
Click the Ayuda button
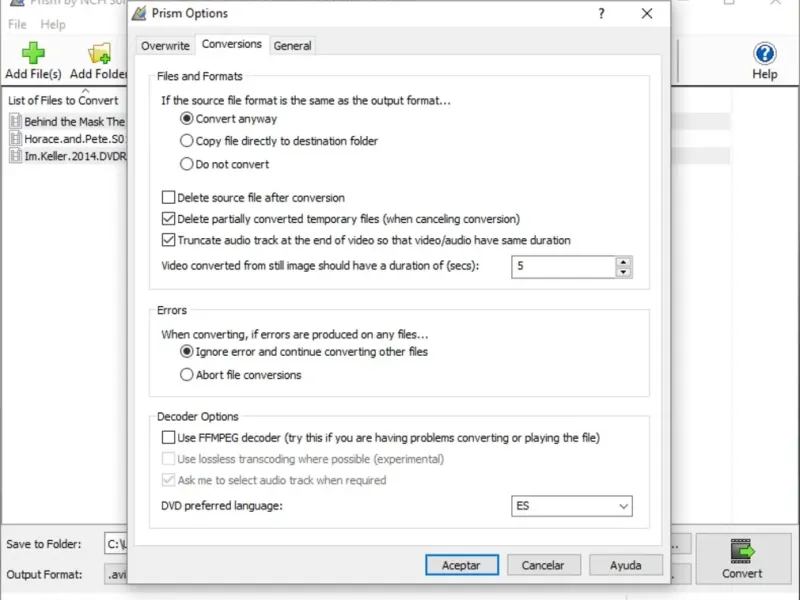click(x=626, y=565)
